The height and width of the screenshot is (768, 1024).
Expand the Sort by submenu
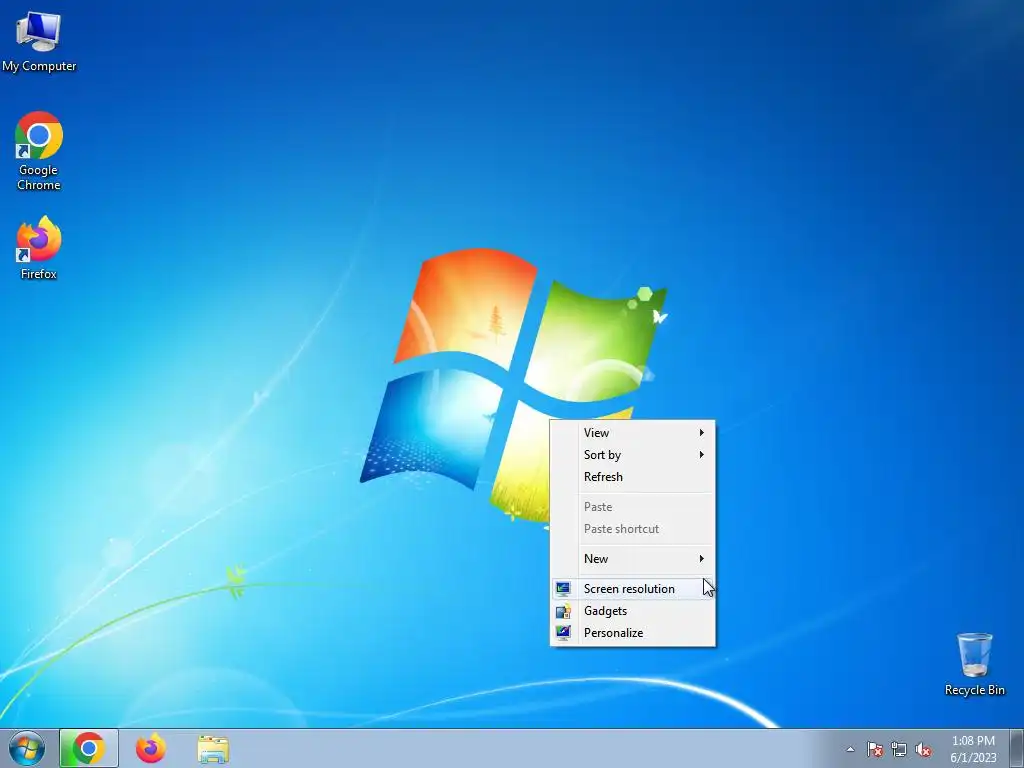tap(632, 455)
